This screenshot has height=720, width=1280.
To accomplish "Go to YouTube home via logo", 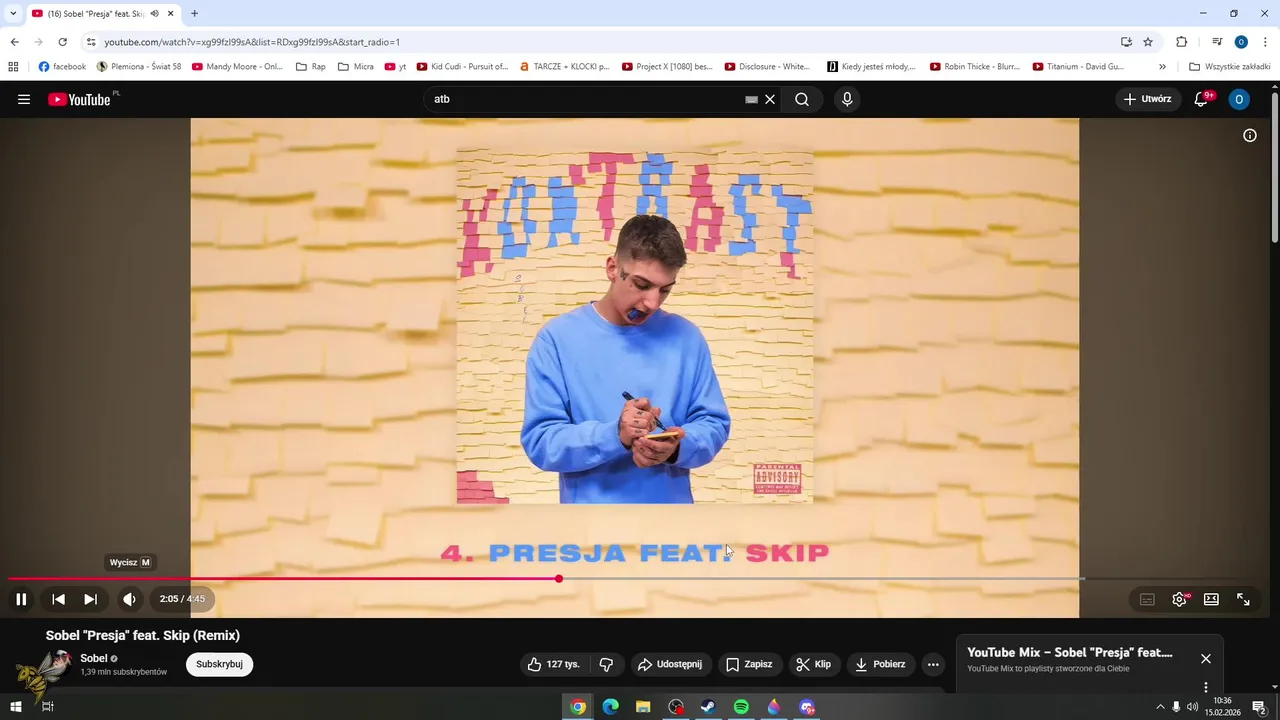I will pos(82,99).
